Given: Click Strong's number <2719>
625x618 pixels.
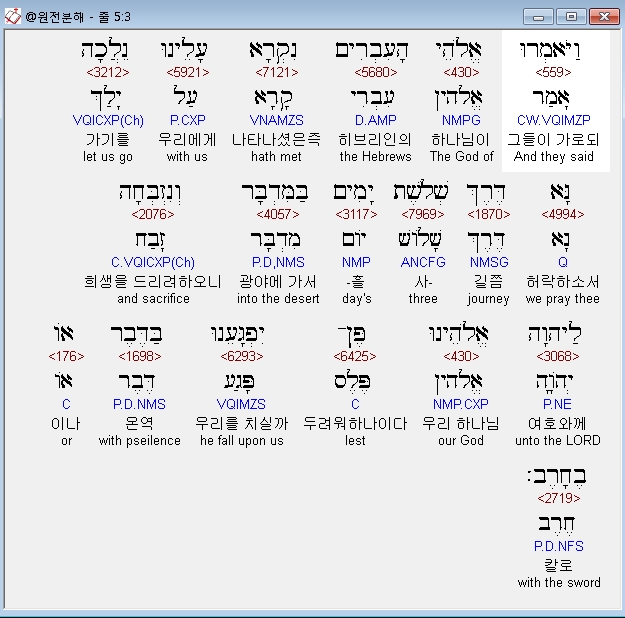Looking at the screenshot, I should 559,498.
